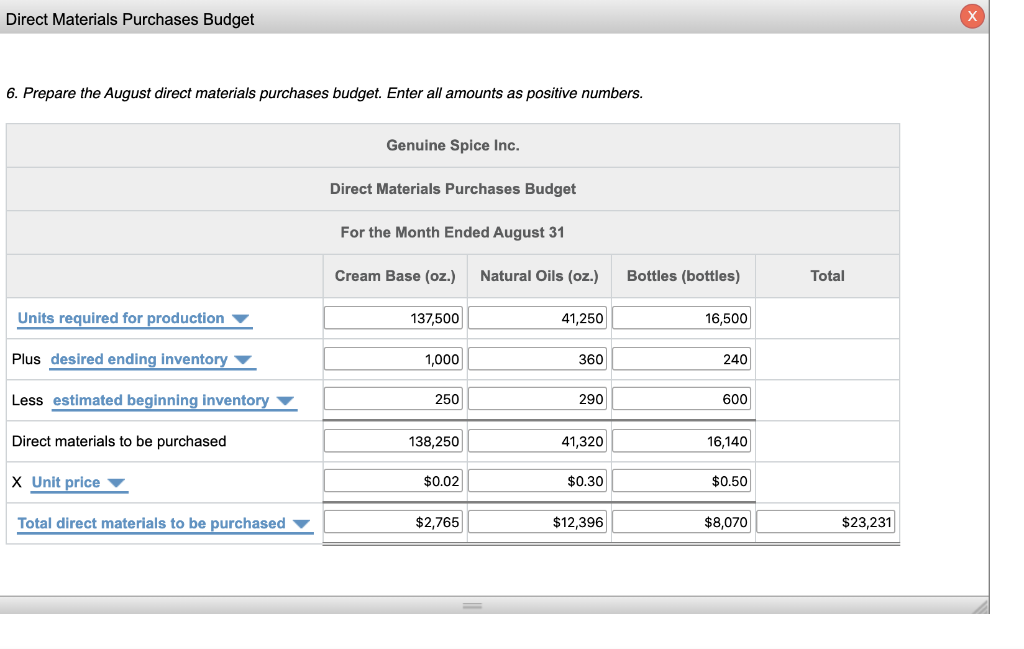This screenshot has width=1024, height=649.
Task: Click the grand Total field $23,231
Action: point(825,522)
